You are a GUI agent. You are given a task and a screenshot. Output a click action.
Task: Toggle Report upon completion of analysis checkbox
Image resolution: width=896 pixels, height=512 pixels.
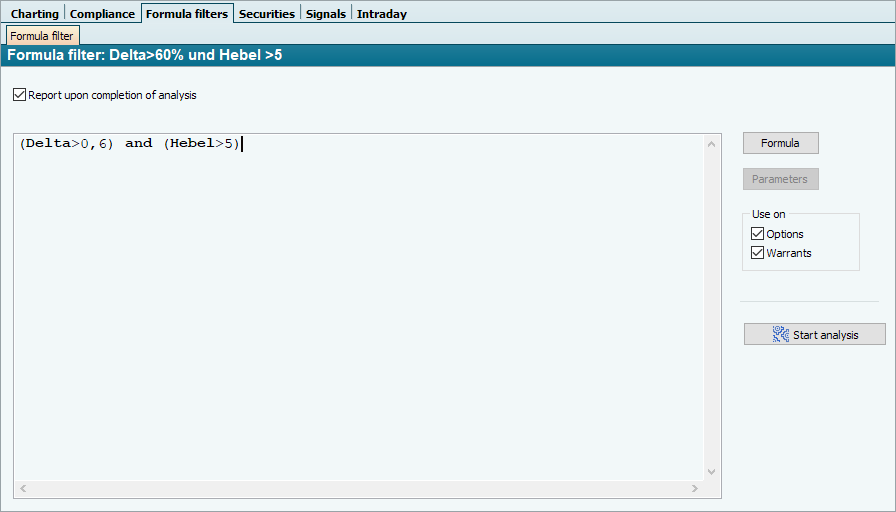pos(20,95)
